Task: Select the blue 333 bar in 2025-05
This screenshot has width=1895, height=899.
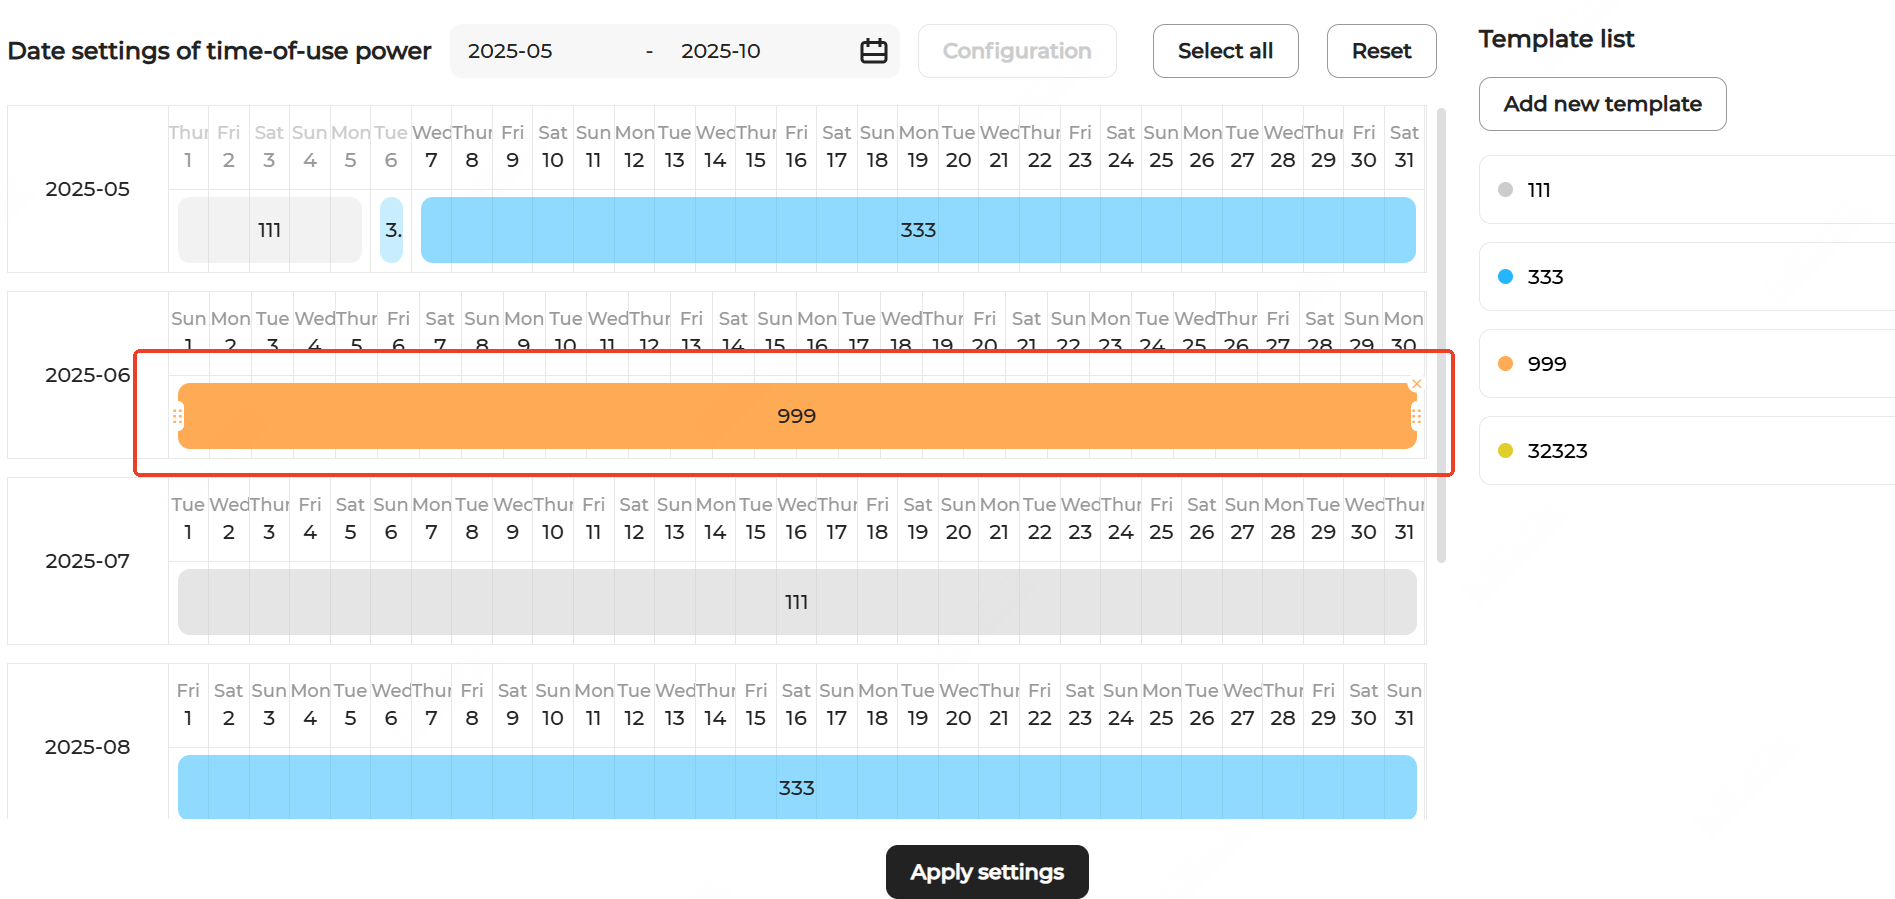Action: 917,230
